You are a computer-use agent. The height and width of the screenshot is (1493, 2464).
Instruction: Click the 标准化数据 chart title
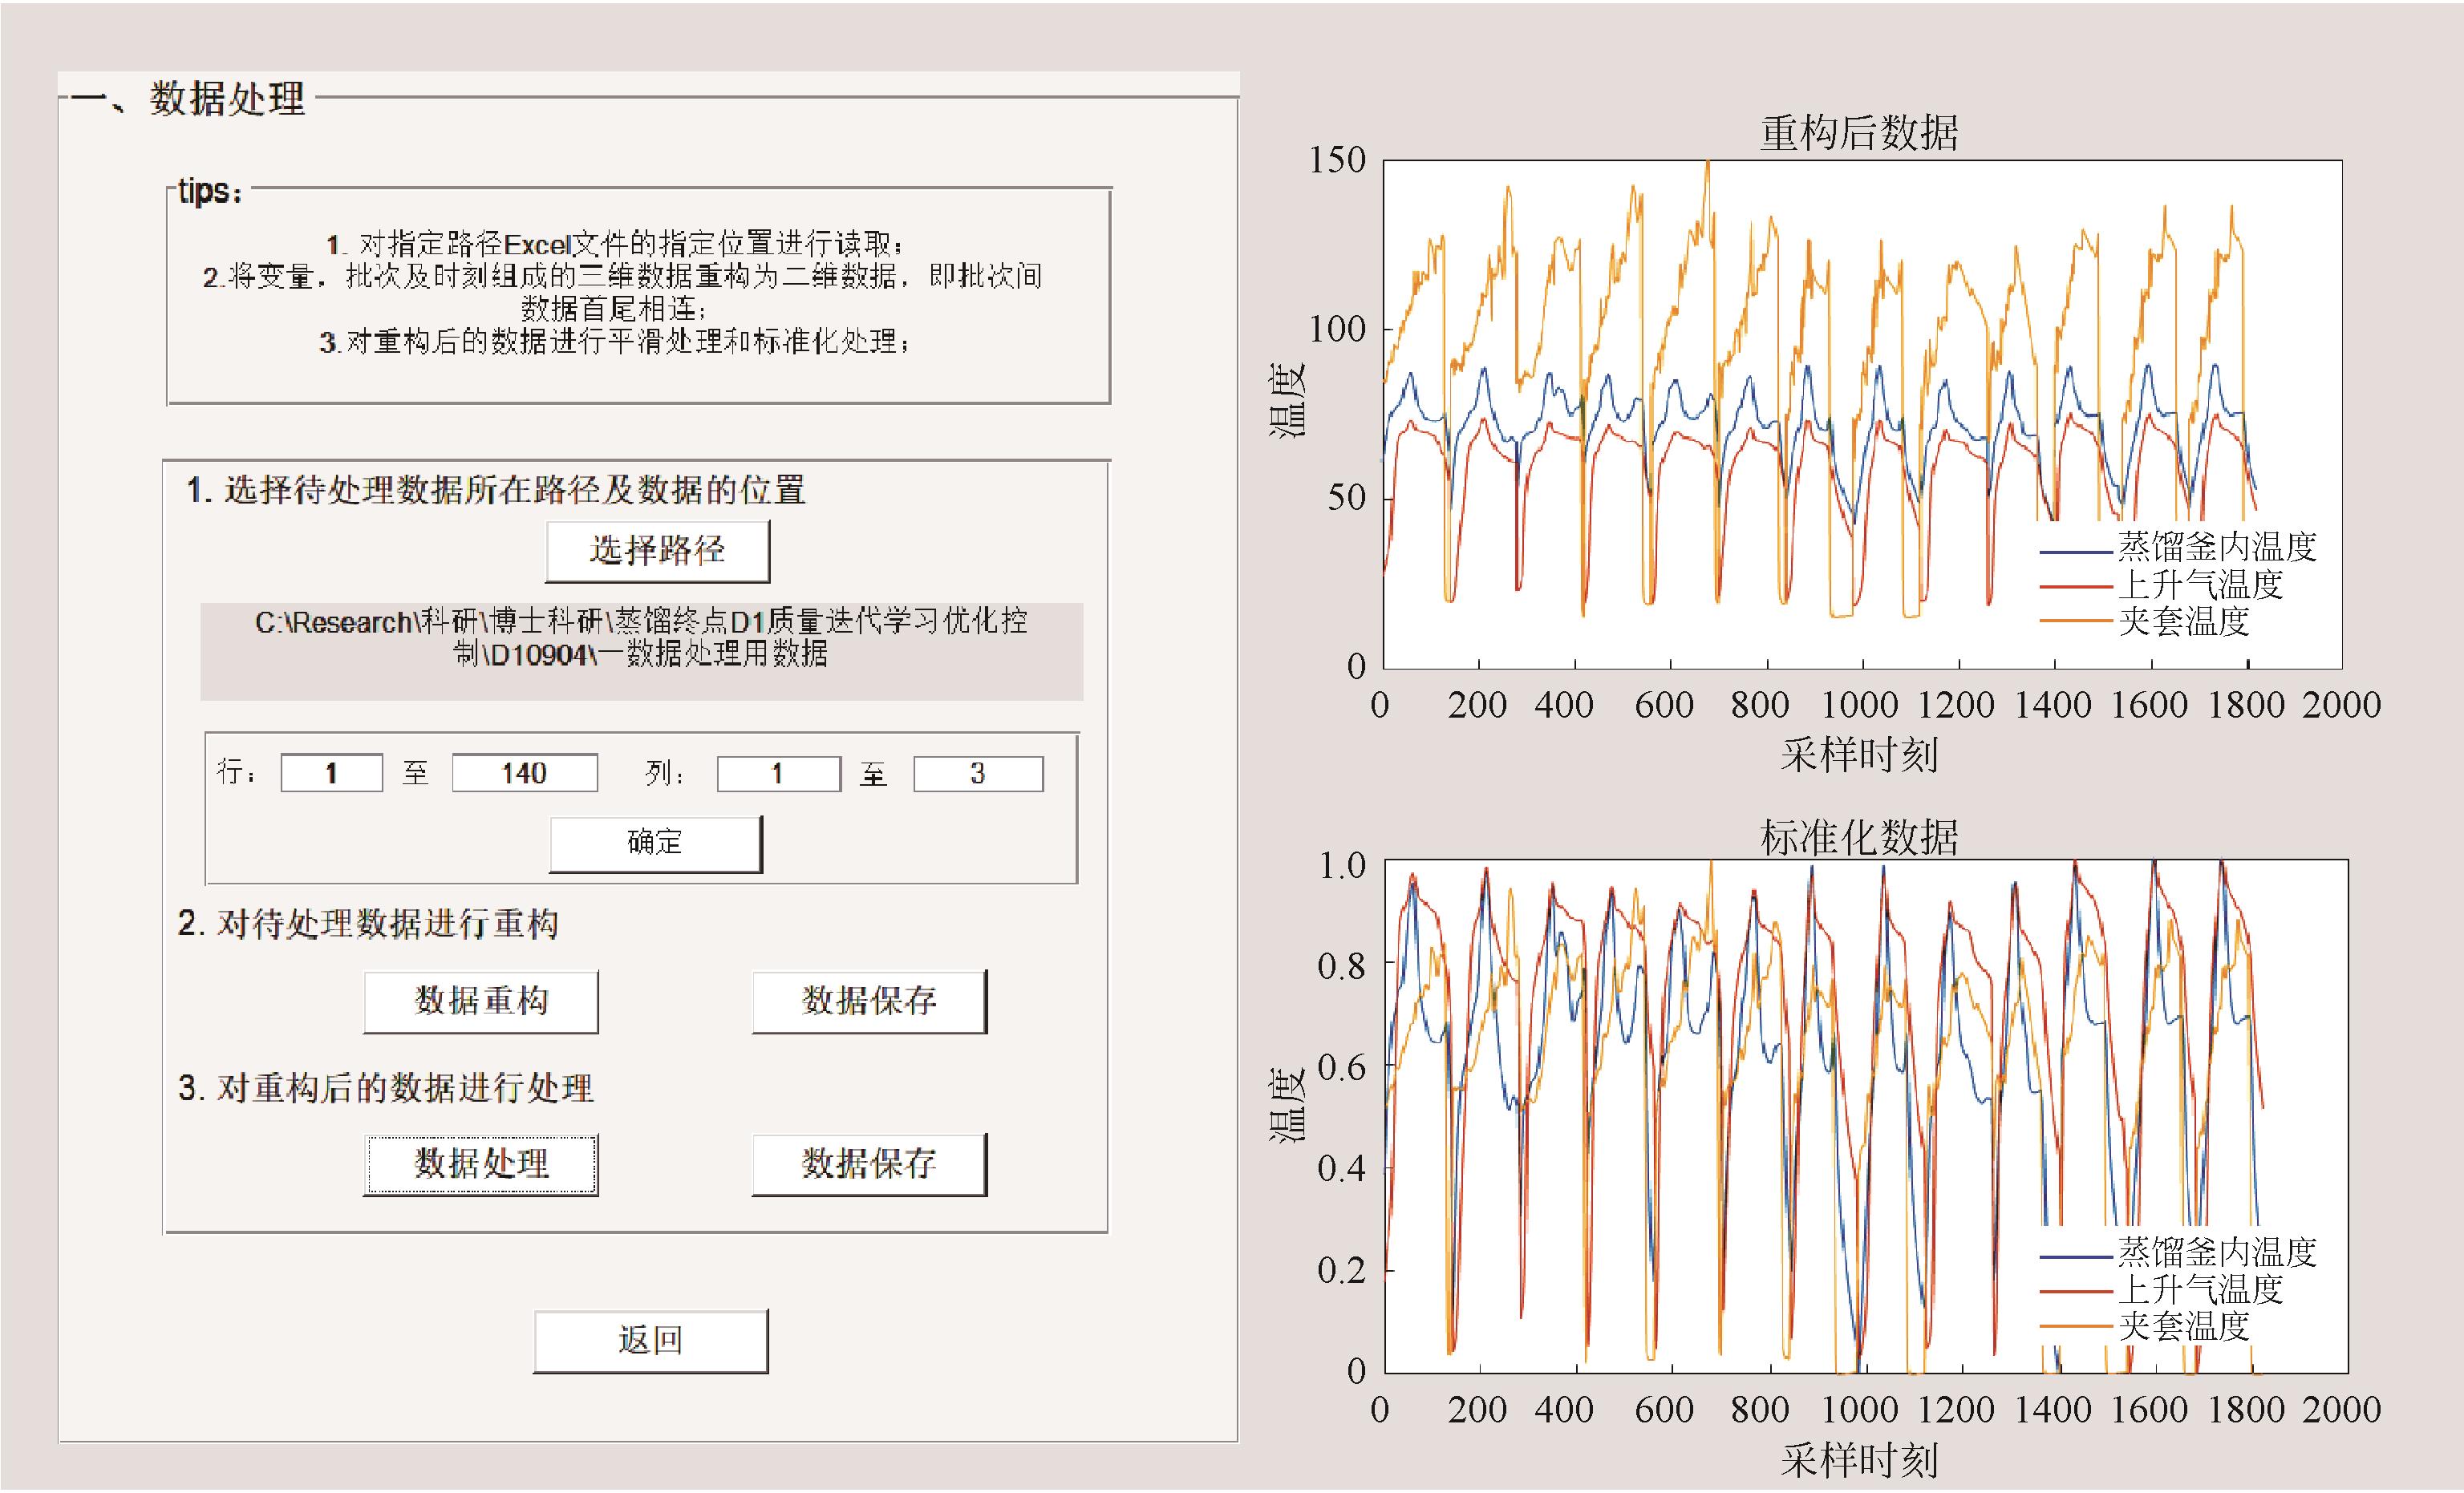pyautogui.click(x=1858, y=838)
